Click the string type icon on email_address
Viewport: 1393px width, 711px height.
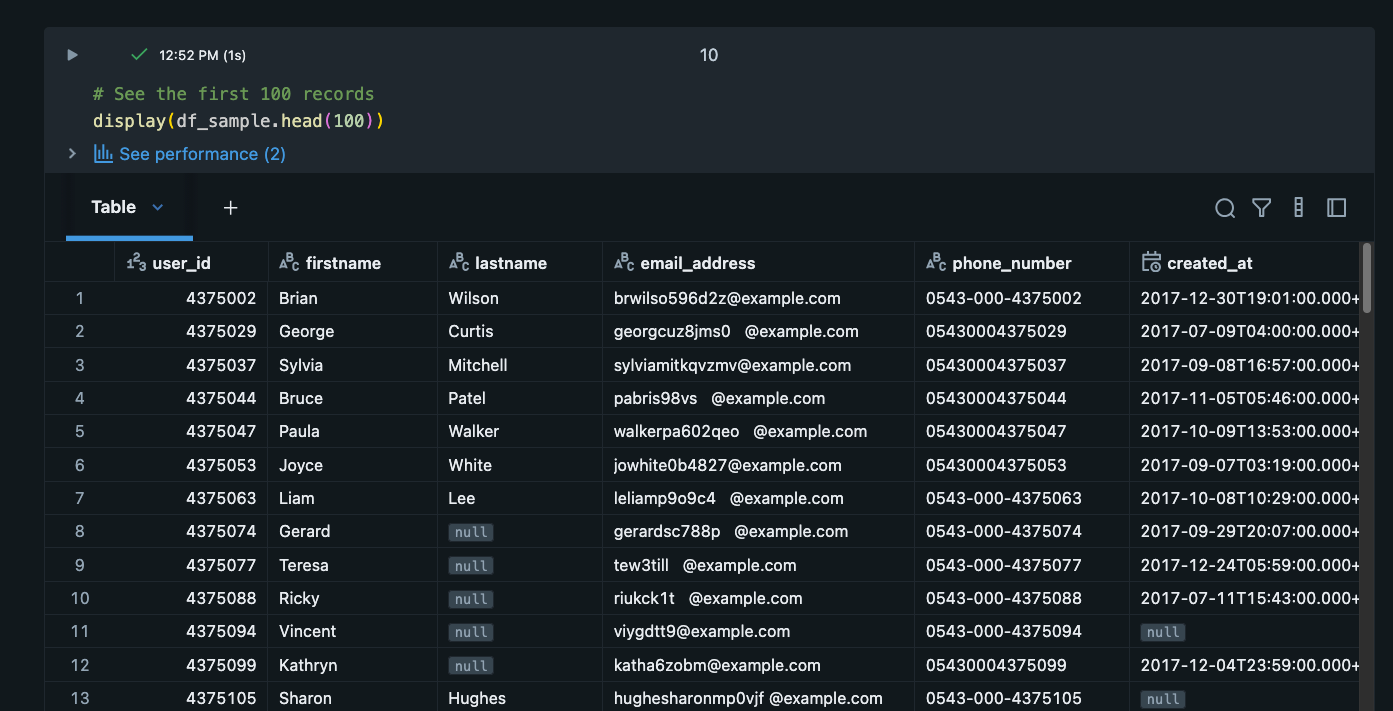click(624, 263)
